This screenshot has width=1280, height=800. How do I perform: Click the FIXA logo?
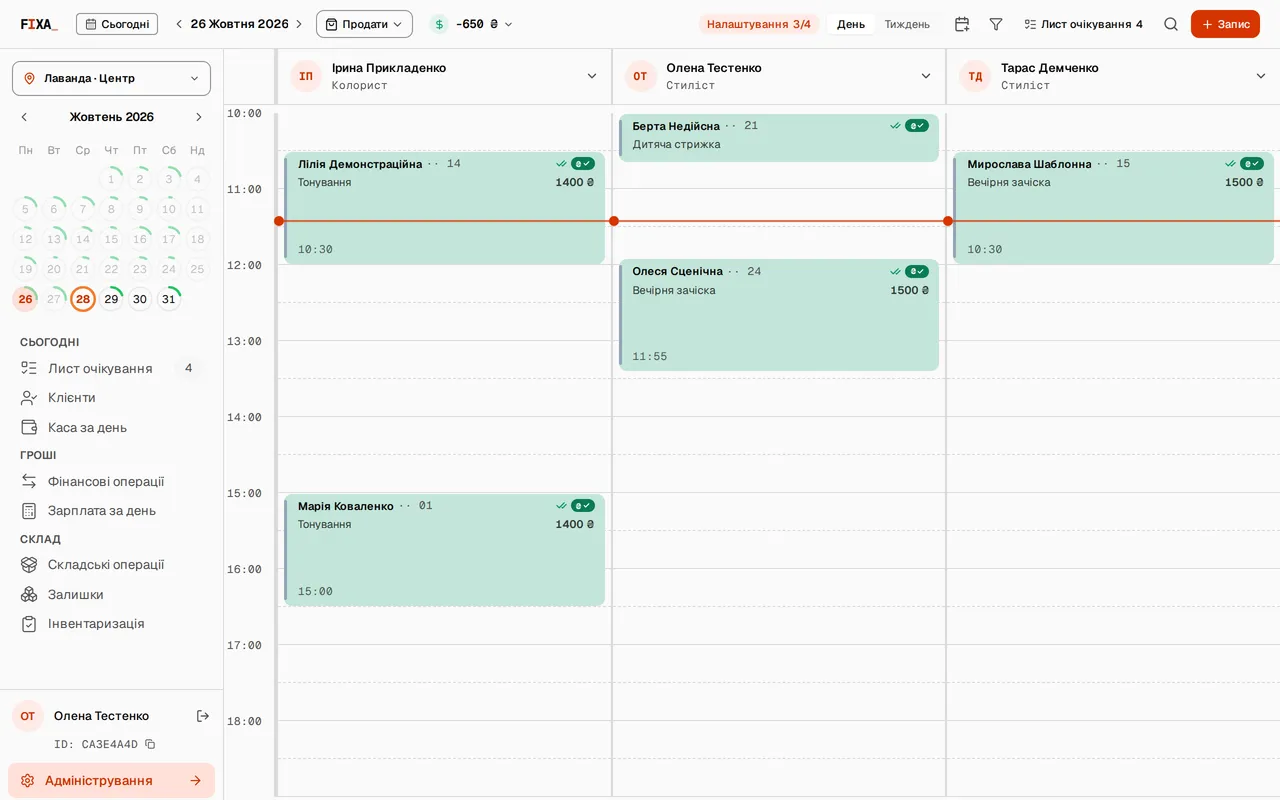tap(39, 24)
